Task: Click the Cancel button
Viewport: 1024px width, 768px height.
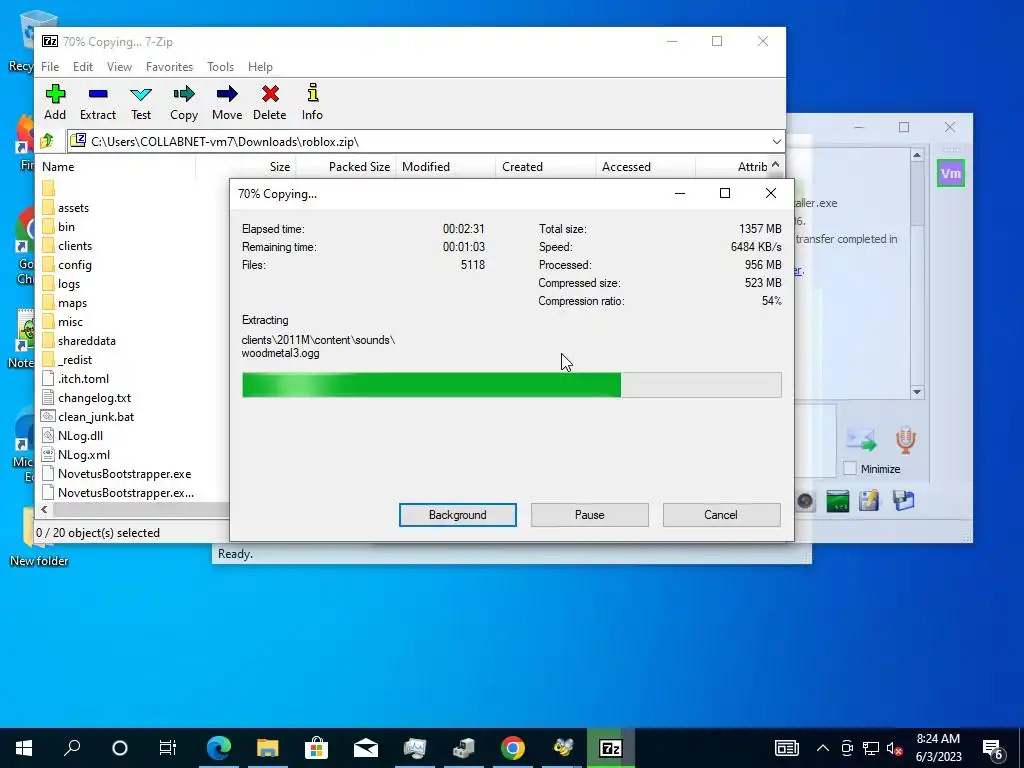Action: click(721, 515)
